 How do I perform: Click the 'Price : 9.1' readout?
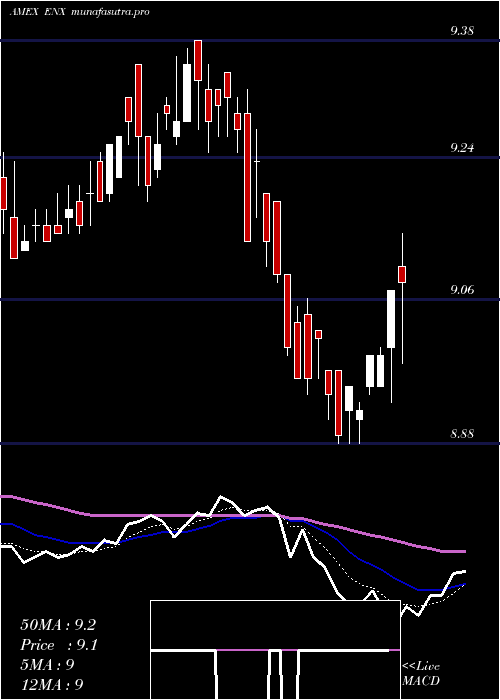[59, 645]
